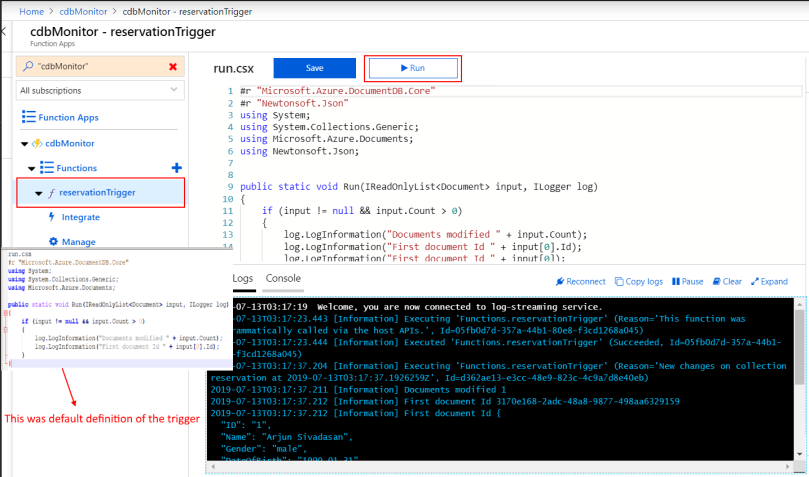Click the "Documents modified" LogInformation code line
The image size is (809, 477).
coord(435,235)
